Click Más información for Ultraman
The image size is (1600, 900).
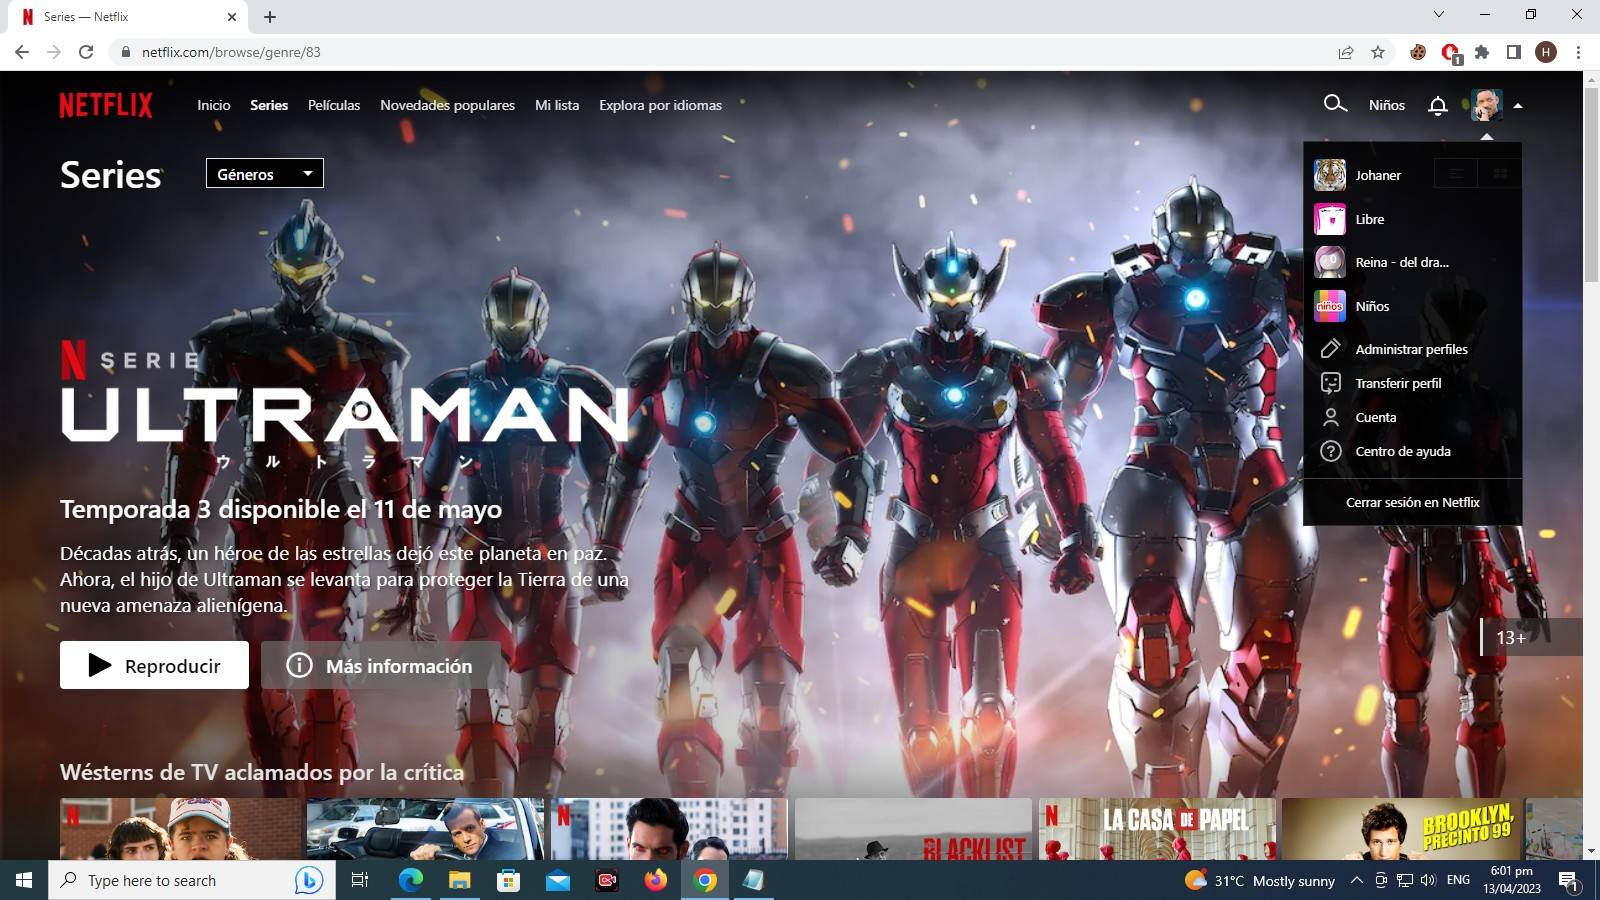click(x=381, y=665)
